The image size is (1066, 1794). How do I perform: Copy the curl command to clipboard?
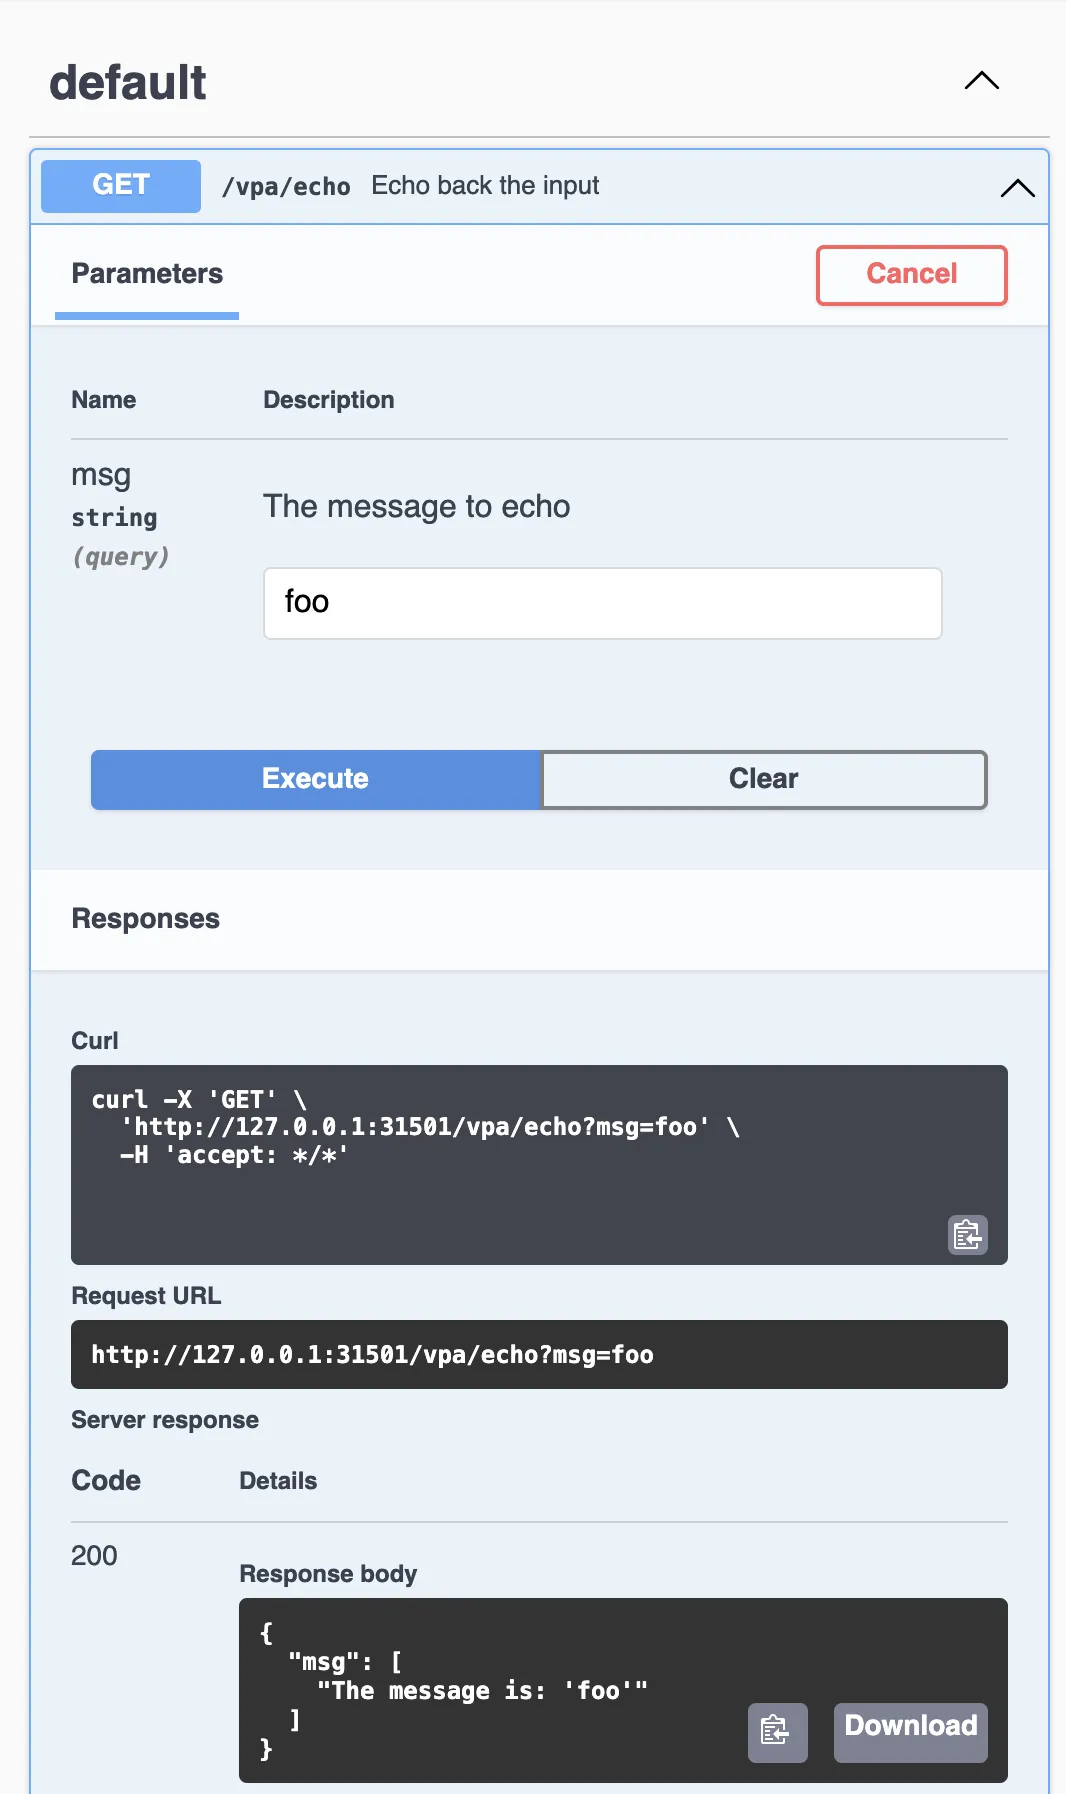pyautogui.click(x=968, y=1235)
